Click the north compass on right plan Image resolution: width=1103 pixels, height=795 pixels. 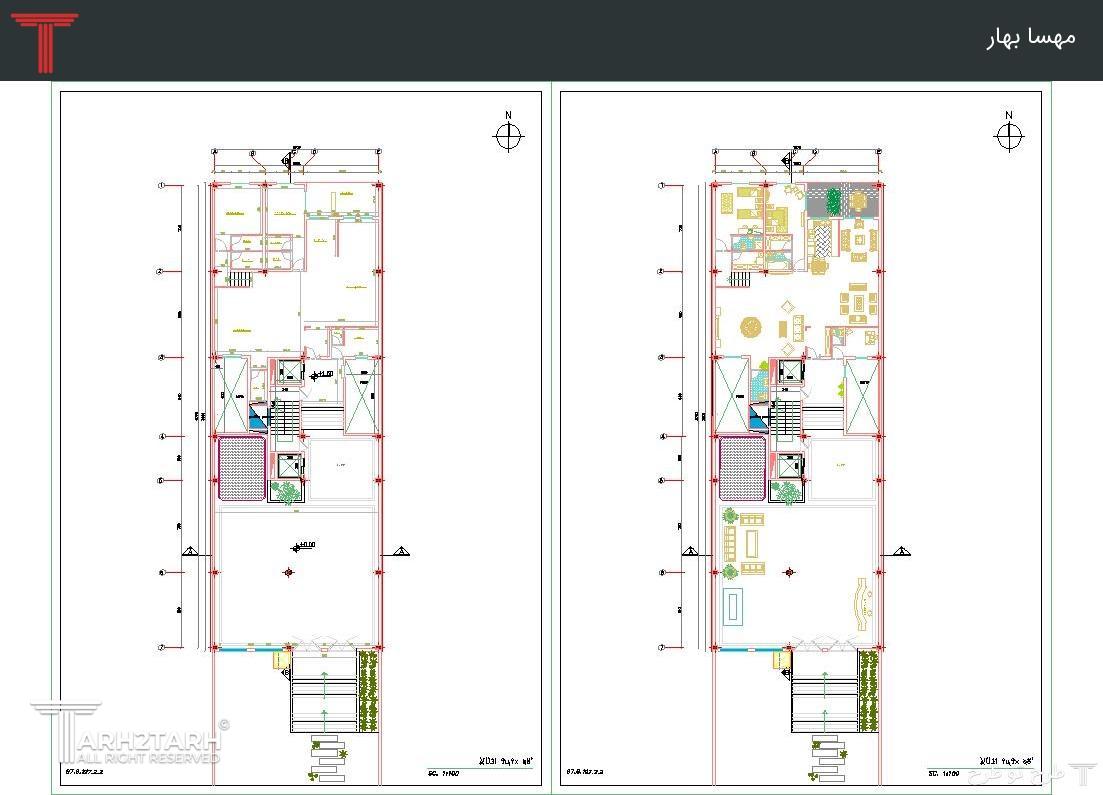tap(1008, 136)
